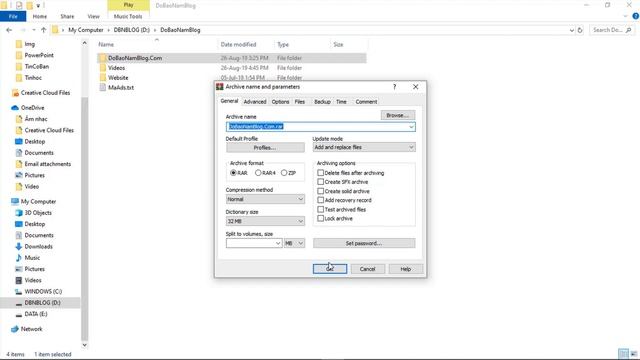Click the search magnifier icon
This screenshot has height=360, width=640.
628,30
